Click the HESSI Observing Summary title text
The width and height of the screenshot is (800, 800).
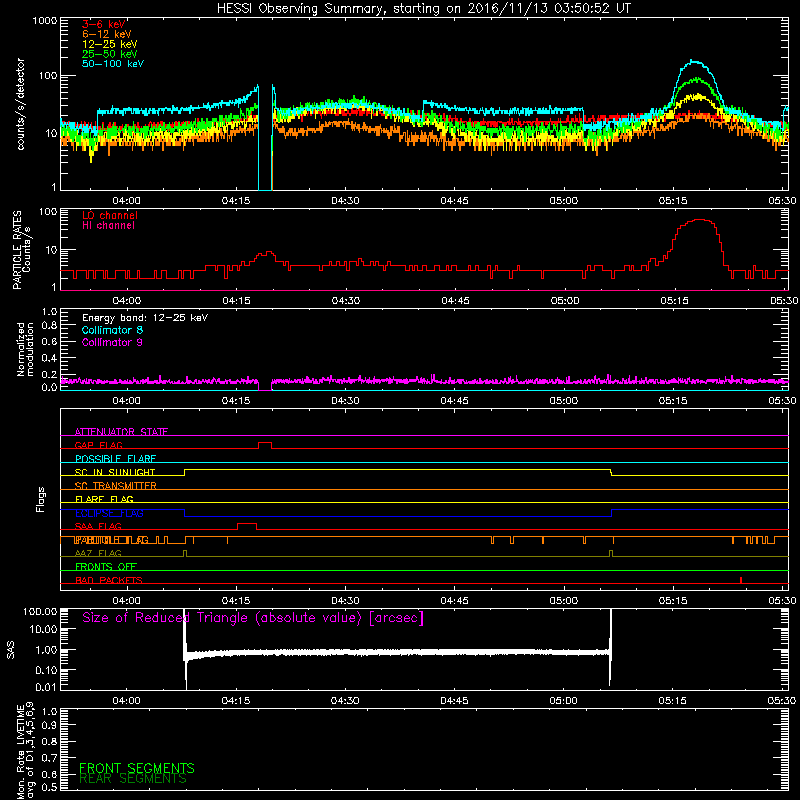coord(424,9)
